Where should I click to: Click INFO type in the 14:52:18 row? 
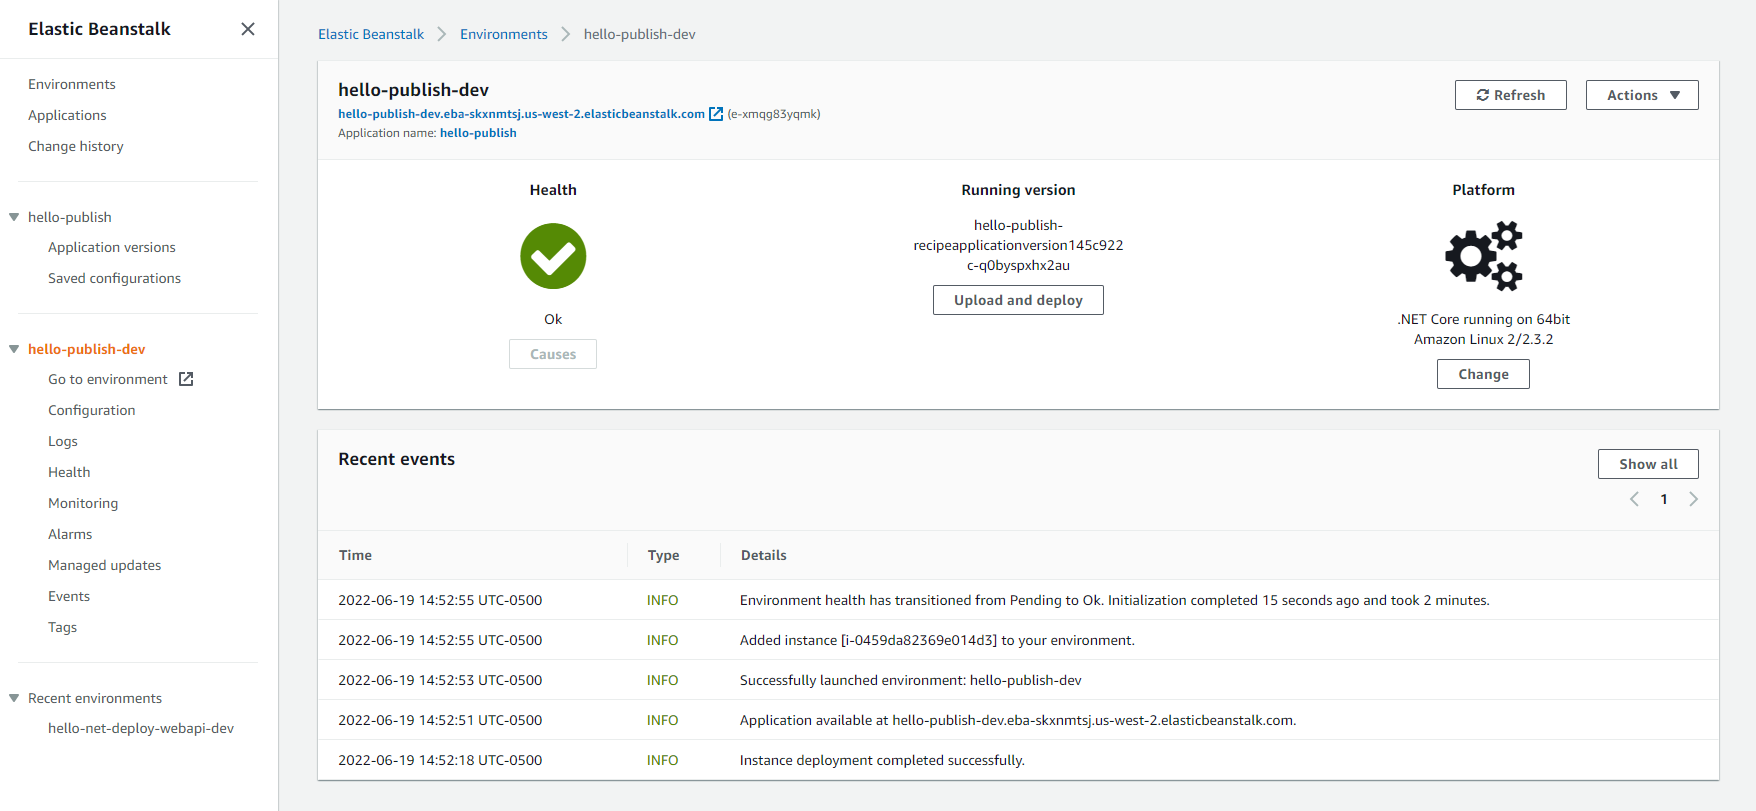click(x=662, y=760)
